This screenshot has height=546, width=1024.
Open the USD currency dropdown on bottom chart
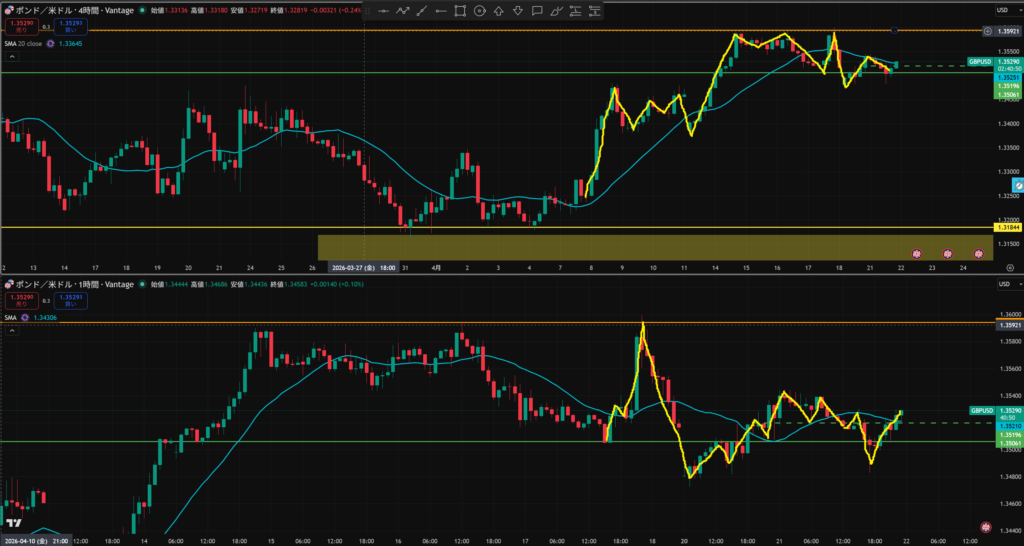(1001, 286)
